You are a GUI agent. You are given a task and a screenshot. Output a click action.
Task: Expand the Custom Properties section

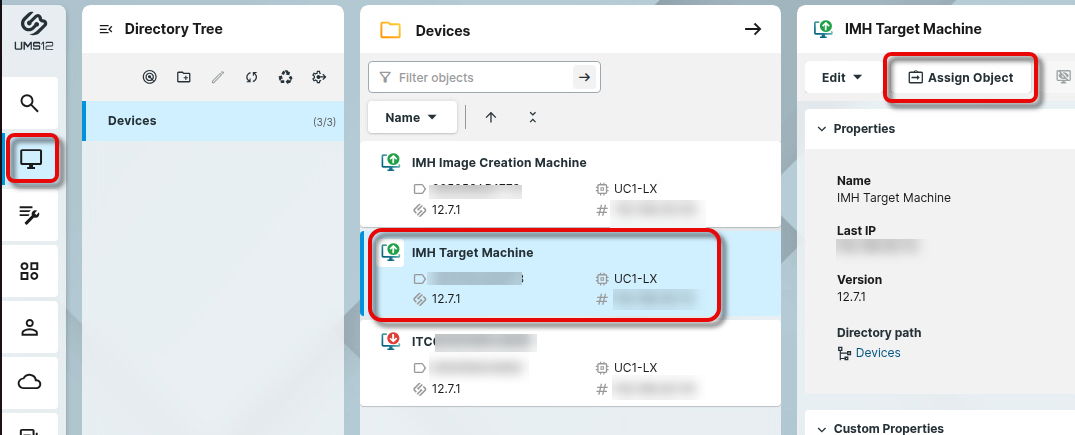(x=822, y=429)
